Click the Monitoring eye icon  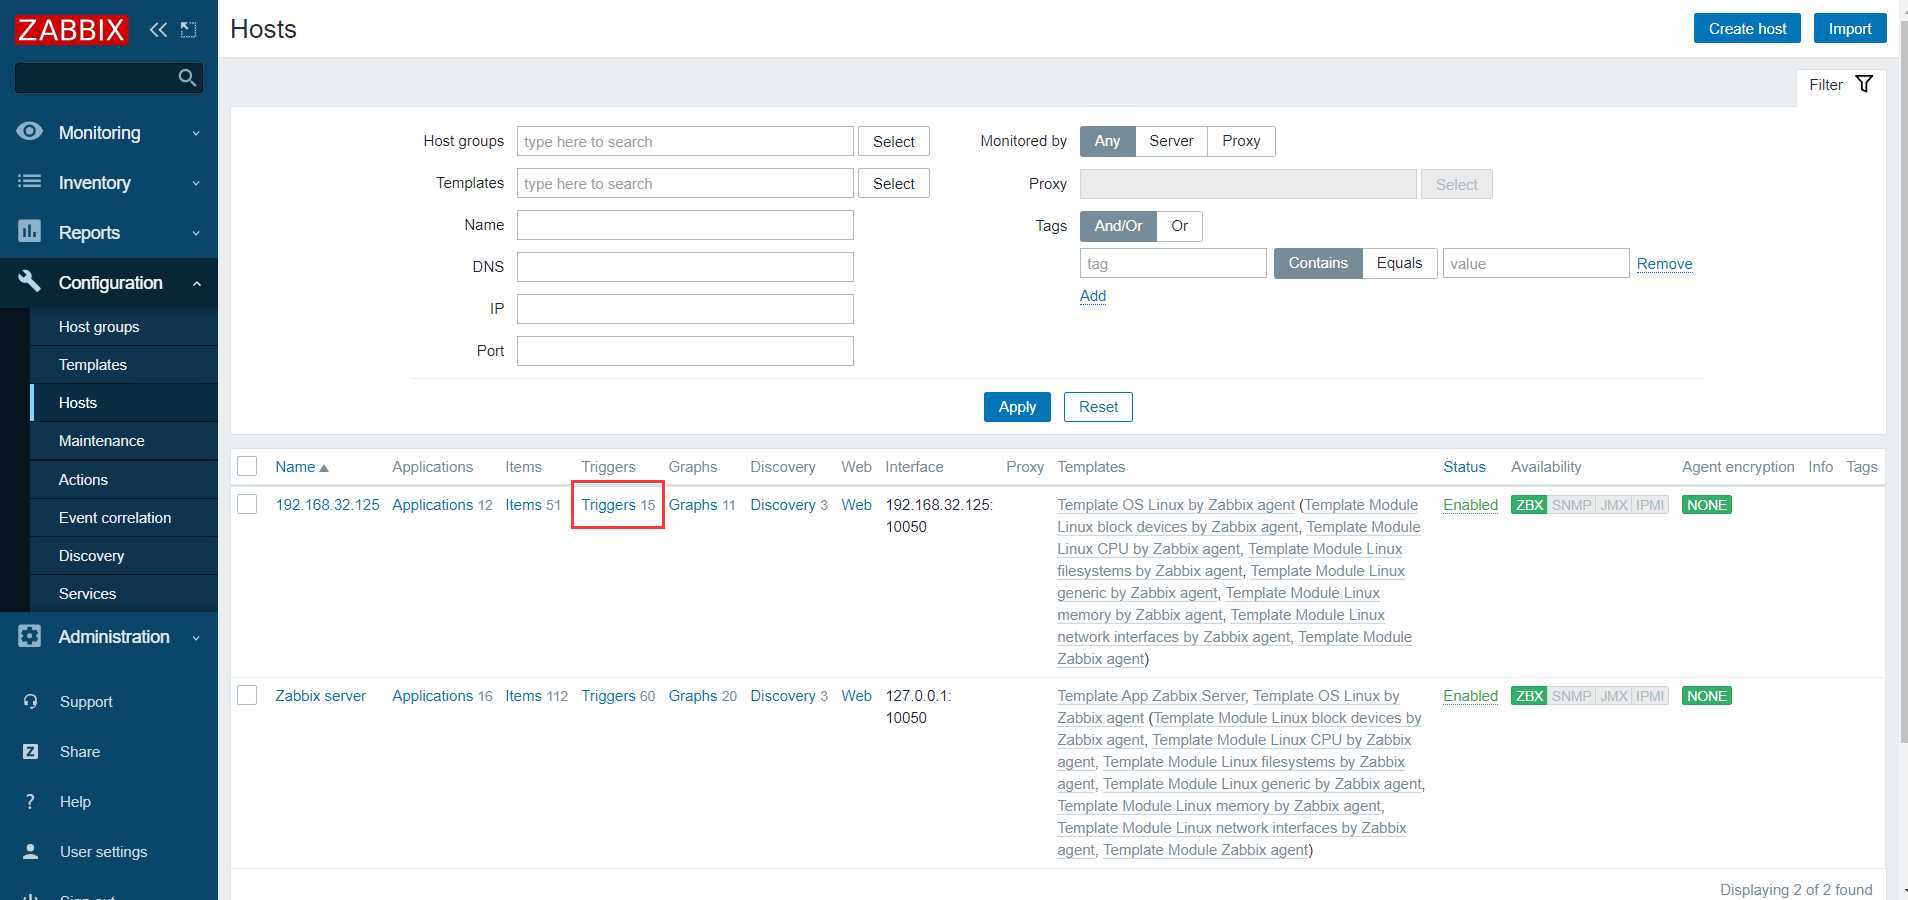click(30, 132)
